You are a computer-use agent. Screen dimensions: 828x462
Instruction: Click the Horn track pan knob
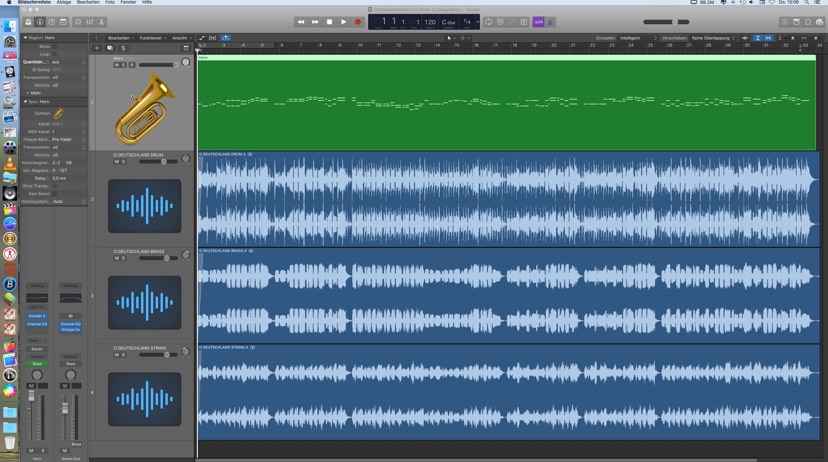185,62
